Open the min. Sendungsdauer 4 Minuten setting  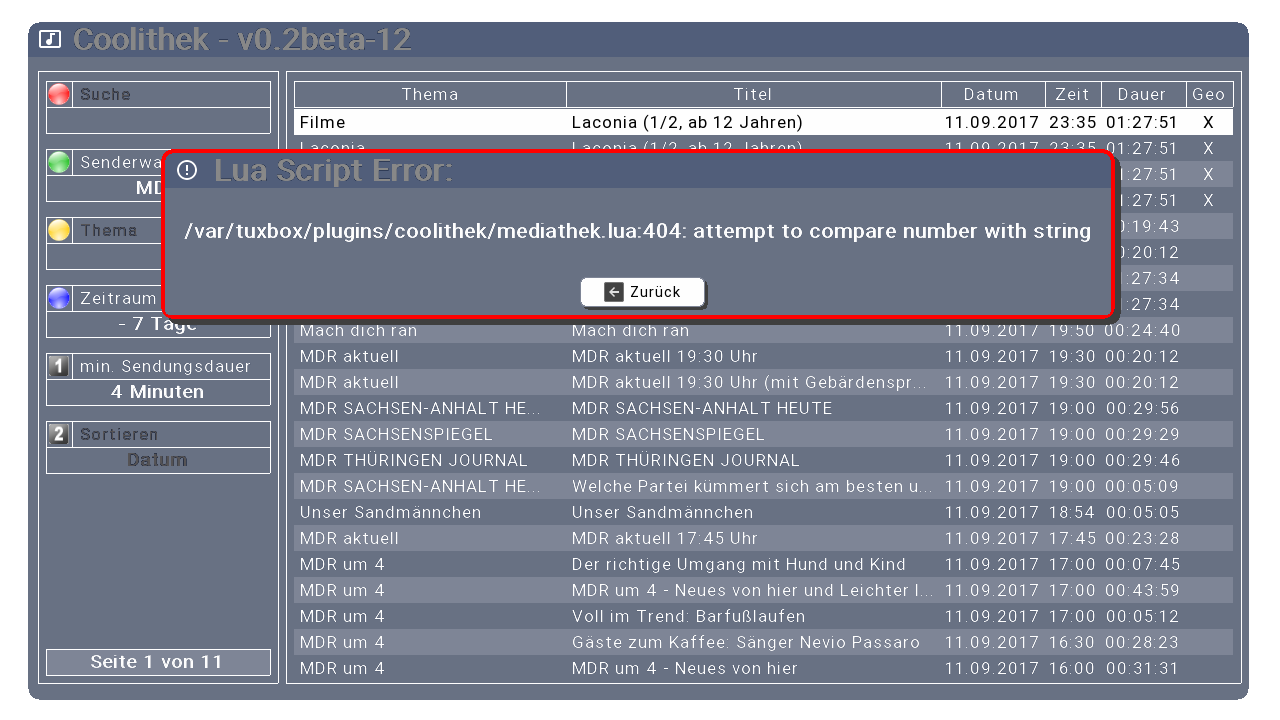click(158, 392)
